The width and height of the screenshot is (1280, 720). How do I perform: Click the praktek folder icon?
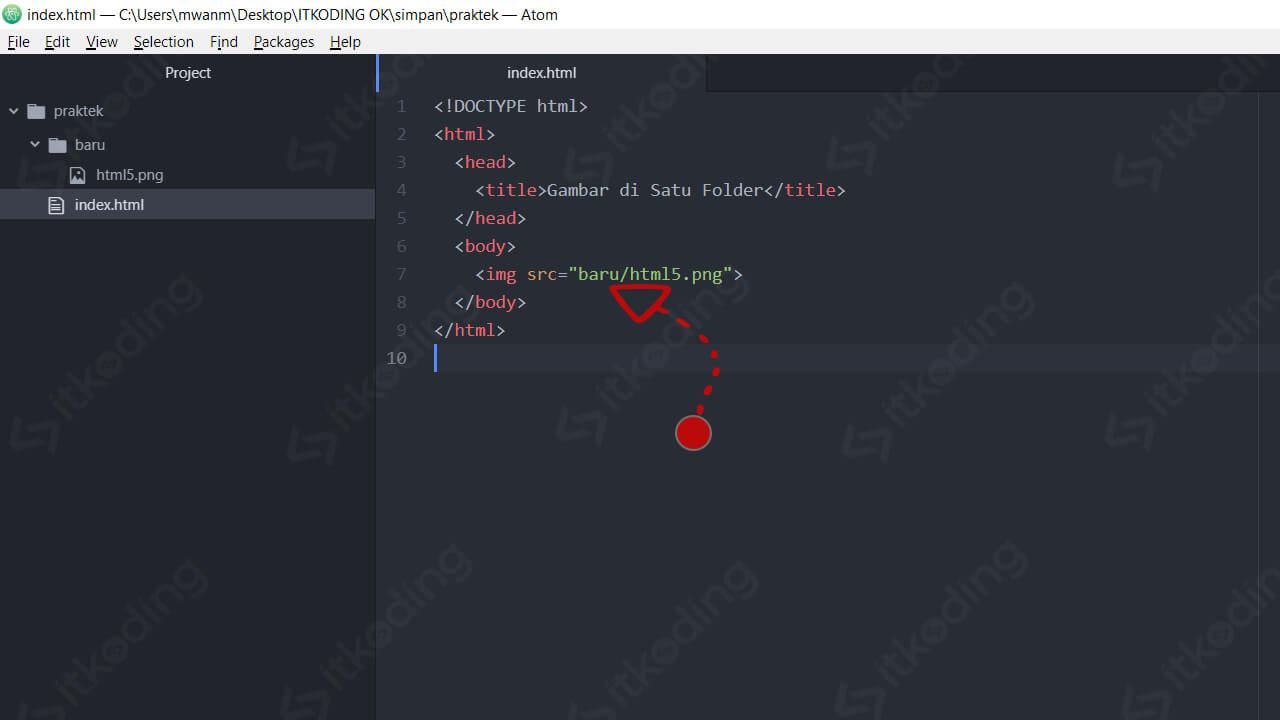[x=37, y=111]
